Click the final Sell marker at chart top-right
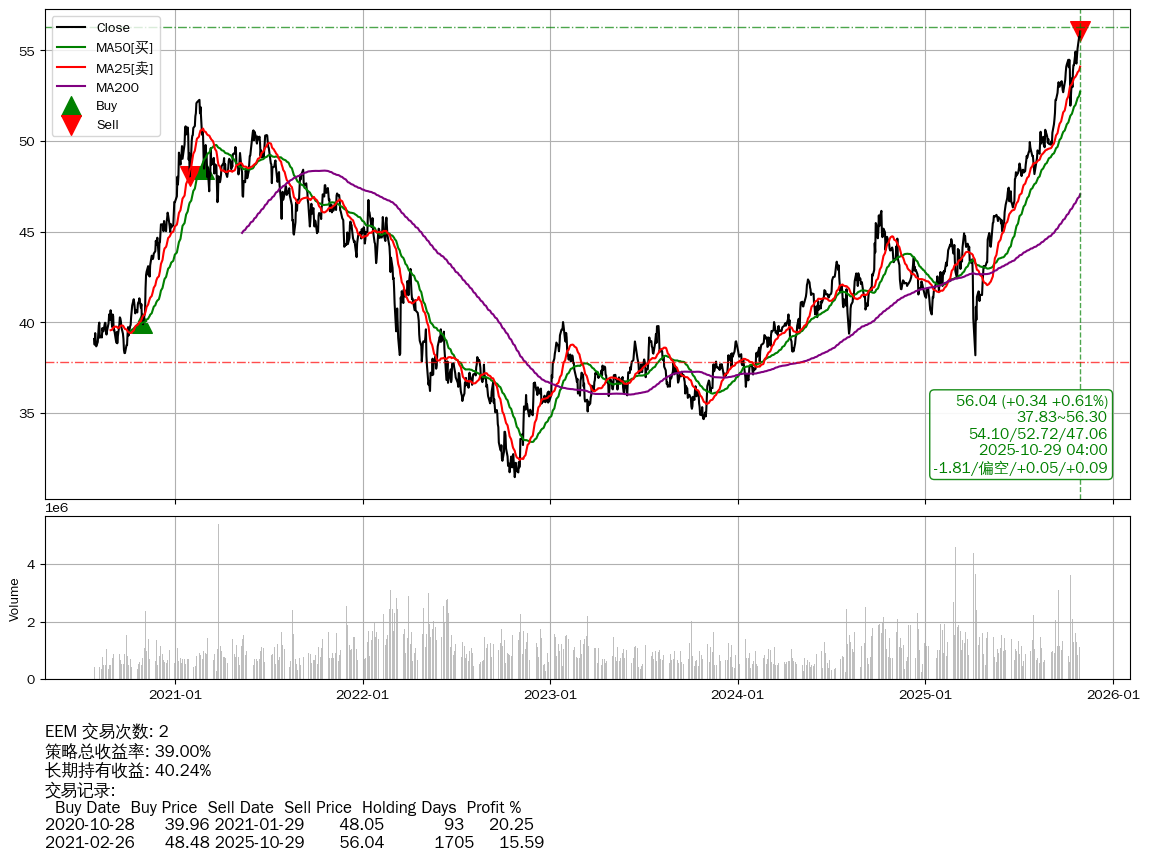Viewport: 1149px width, 860px height. 1080,31
